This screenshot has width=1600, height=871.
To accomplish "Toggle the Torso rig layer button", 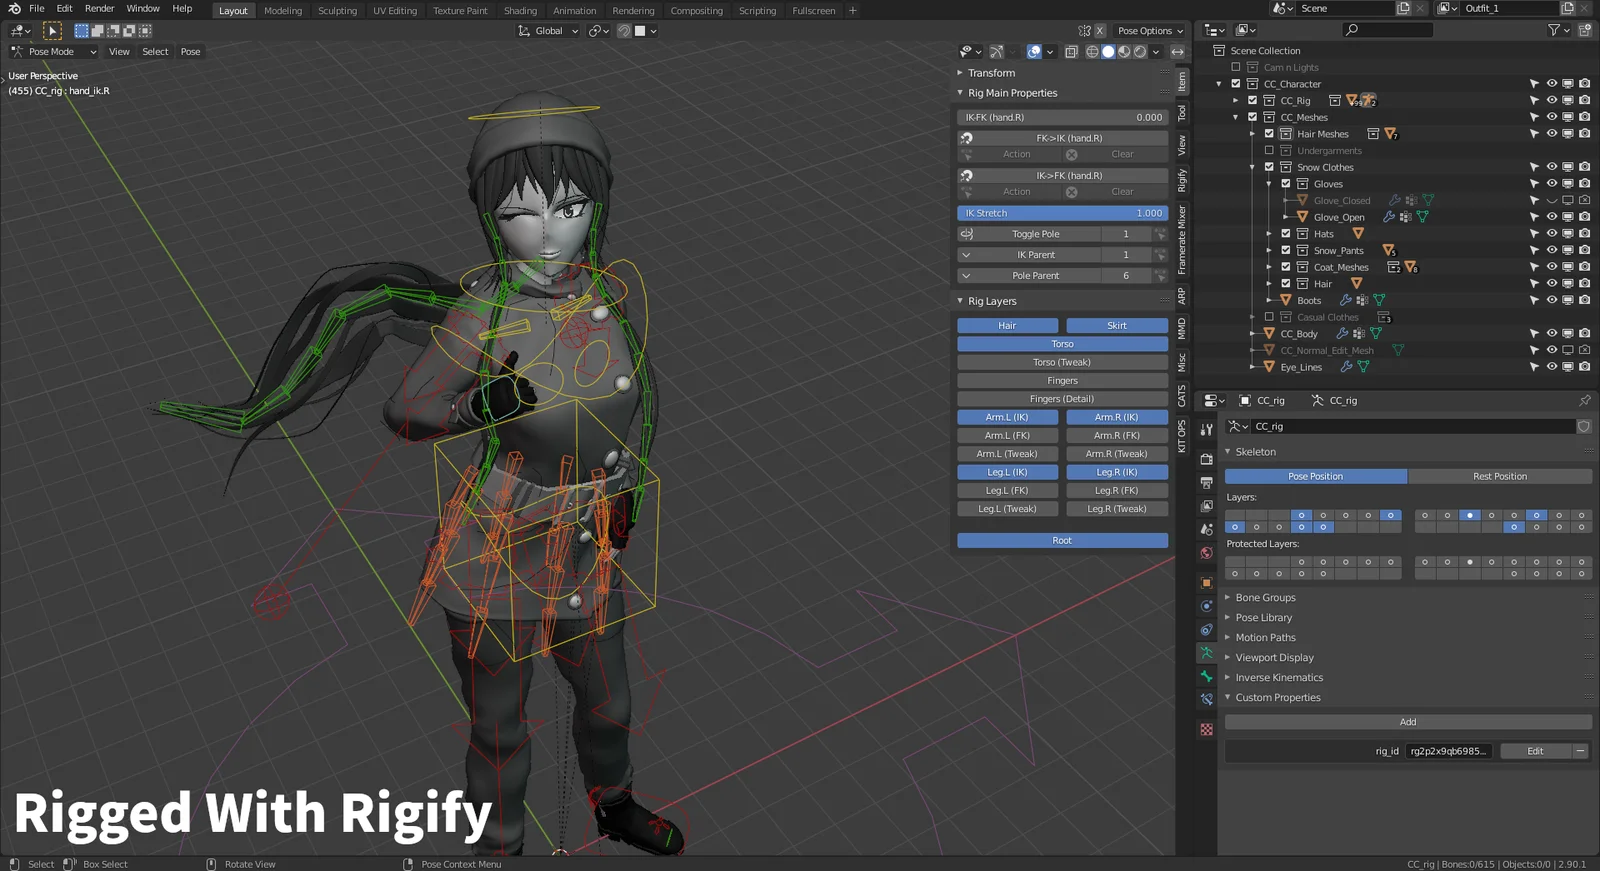I will 1062,344.
